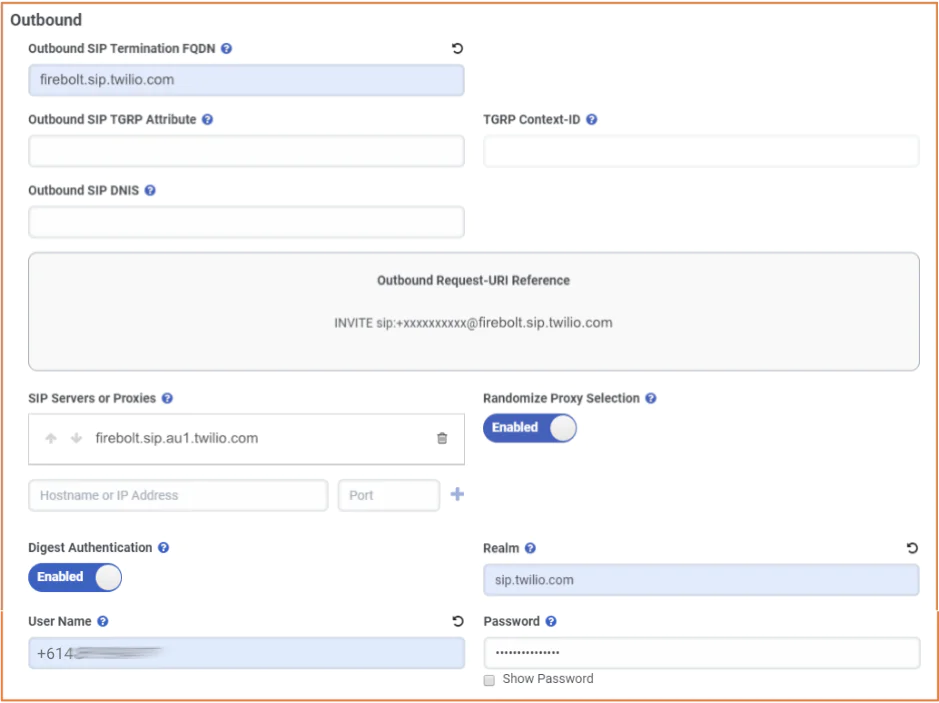This screenshot has height=703, width=939.
Task: Focus the Outbound SIP Termination FQDN field
Action: coord(246,80)
